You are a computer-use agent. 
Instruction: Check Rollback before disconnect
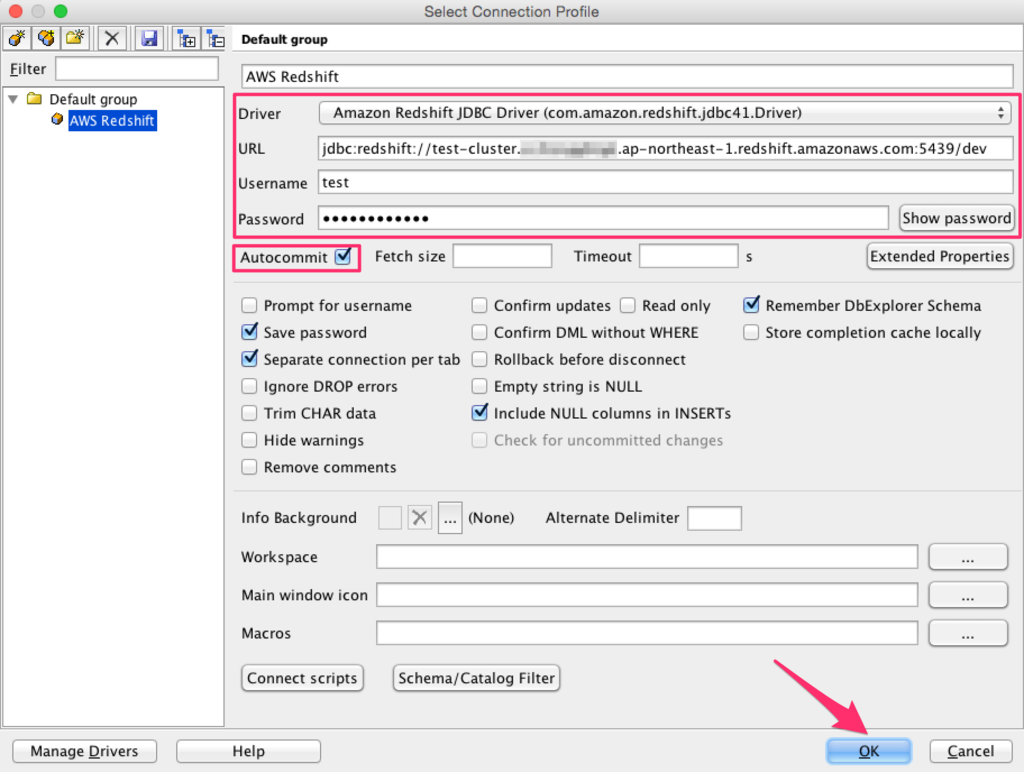click(x=479, y=359)
